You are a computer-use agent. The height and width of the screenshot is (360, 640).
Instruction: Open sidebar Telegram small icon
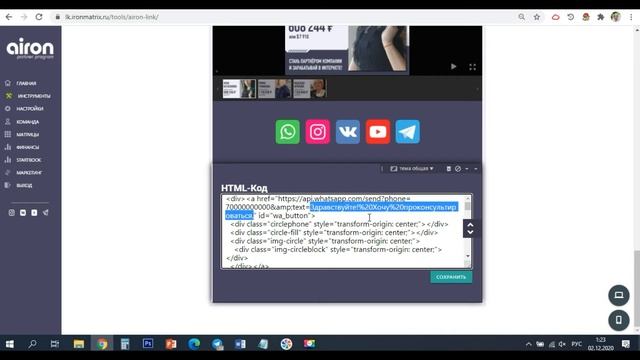[x=46, y=213]
